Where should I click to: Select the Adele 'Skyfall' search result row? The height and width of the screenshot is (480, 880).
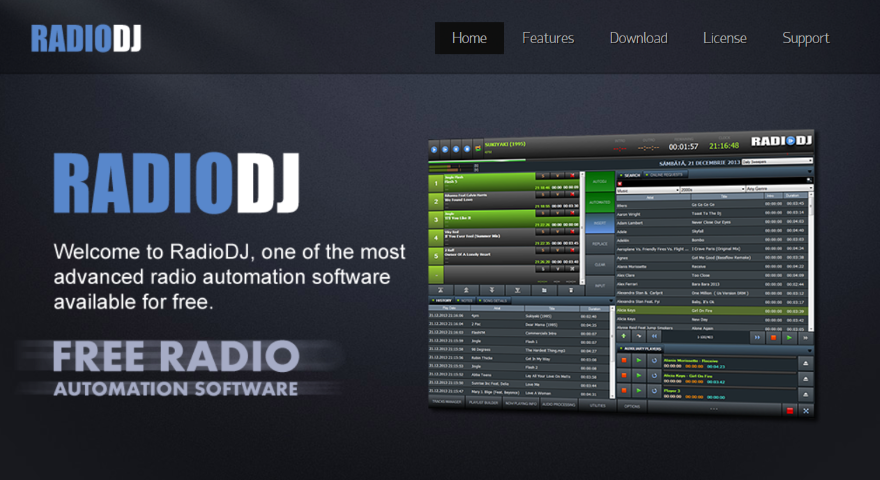point(712,231)
